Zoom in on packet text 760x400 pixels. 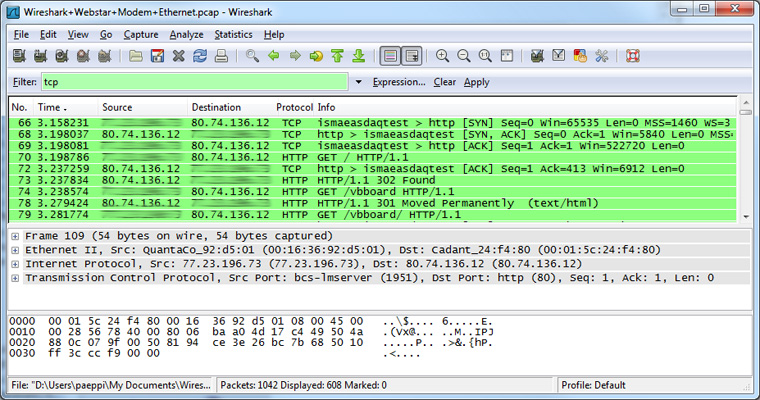(442, 56)
